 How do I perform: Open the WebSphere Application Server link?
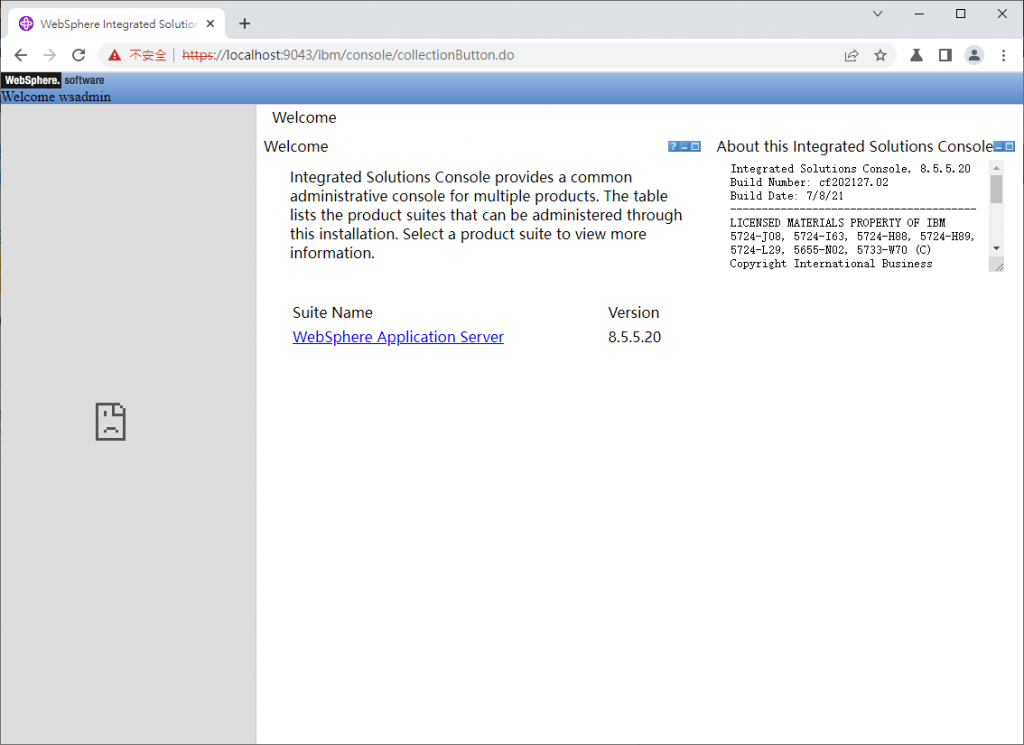point(398,337)
